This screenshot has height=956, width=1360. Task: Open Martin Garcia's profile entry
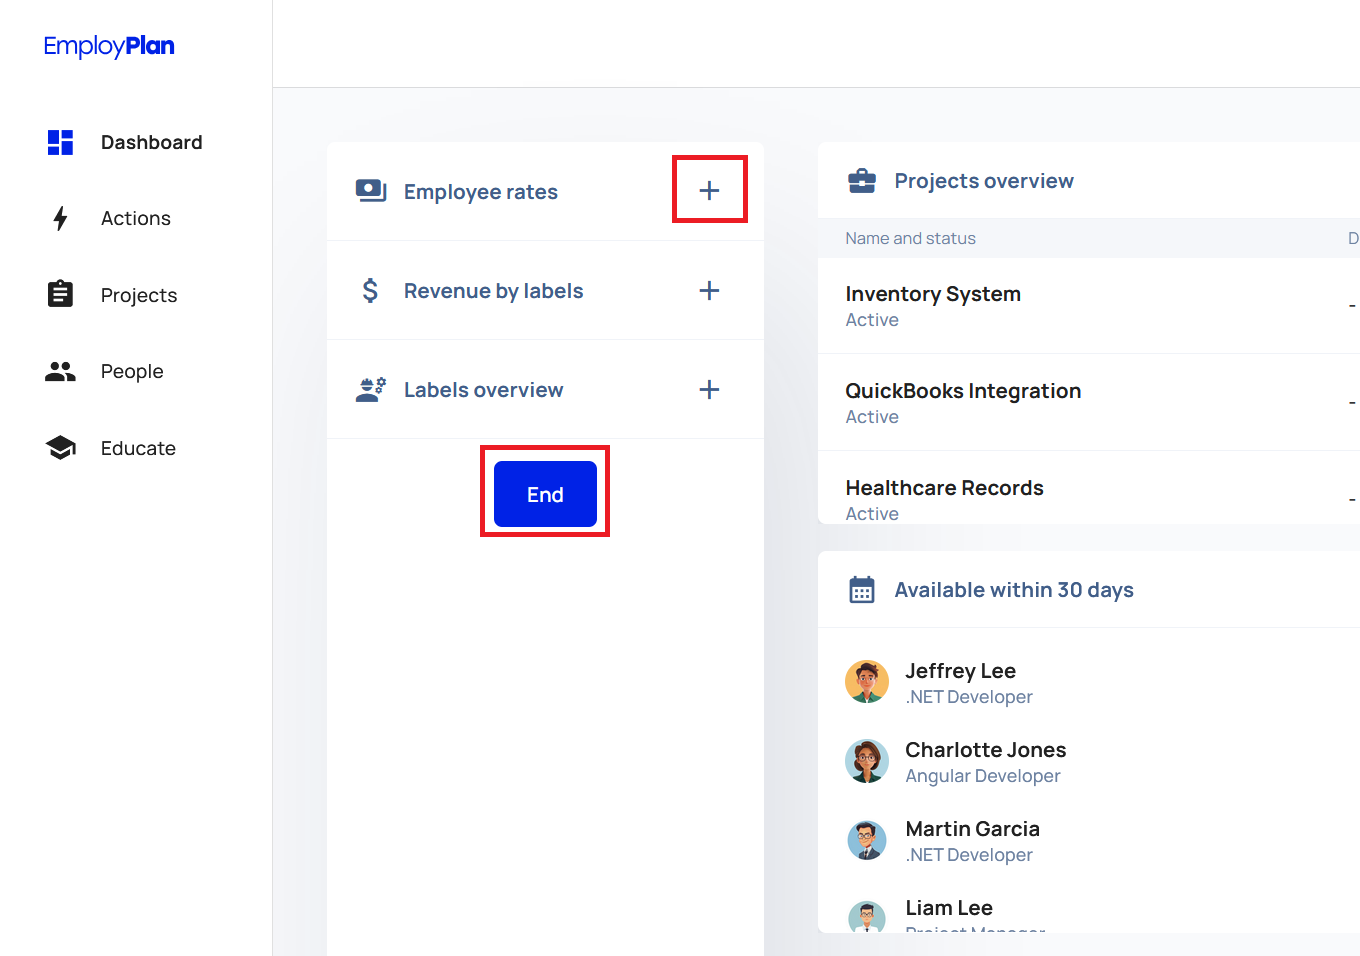[971, 829]
